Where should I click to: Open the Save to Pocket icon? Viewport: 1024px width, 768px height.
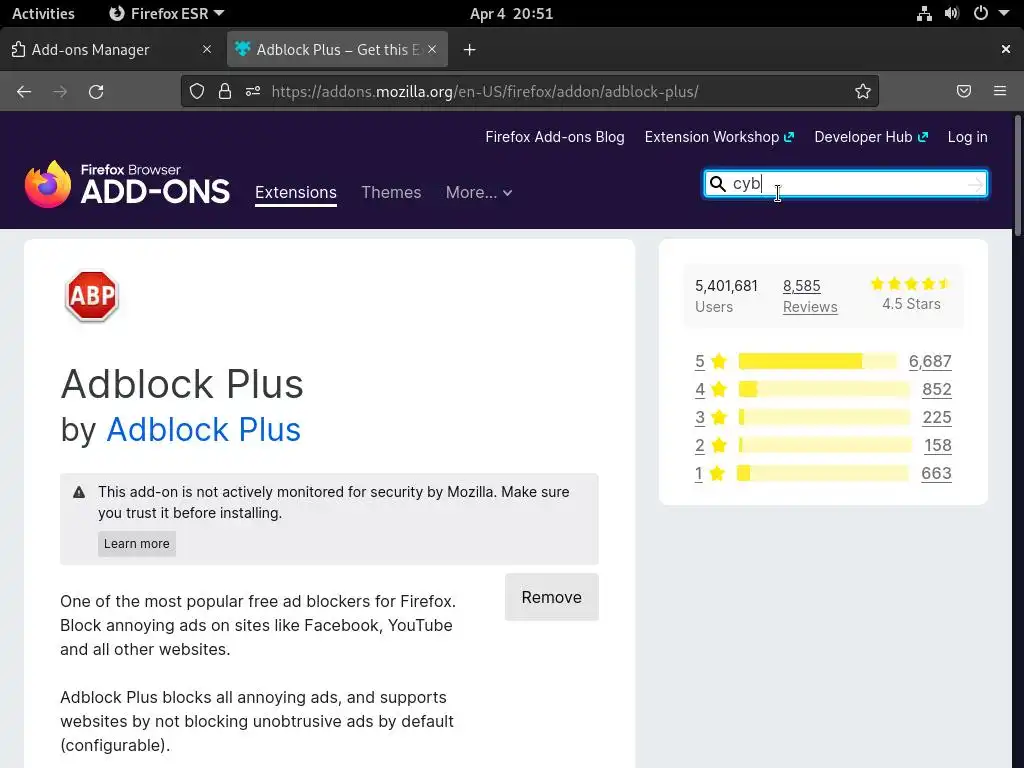point(964,91)
